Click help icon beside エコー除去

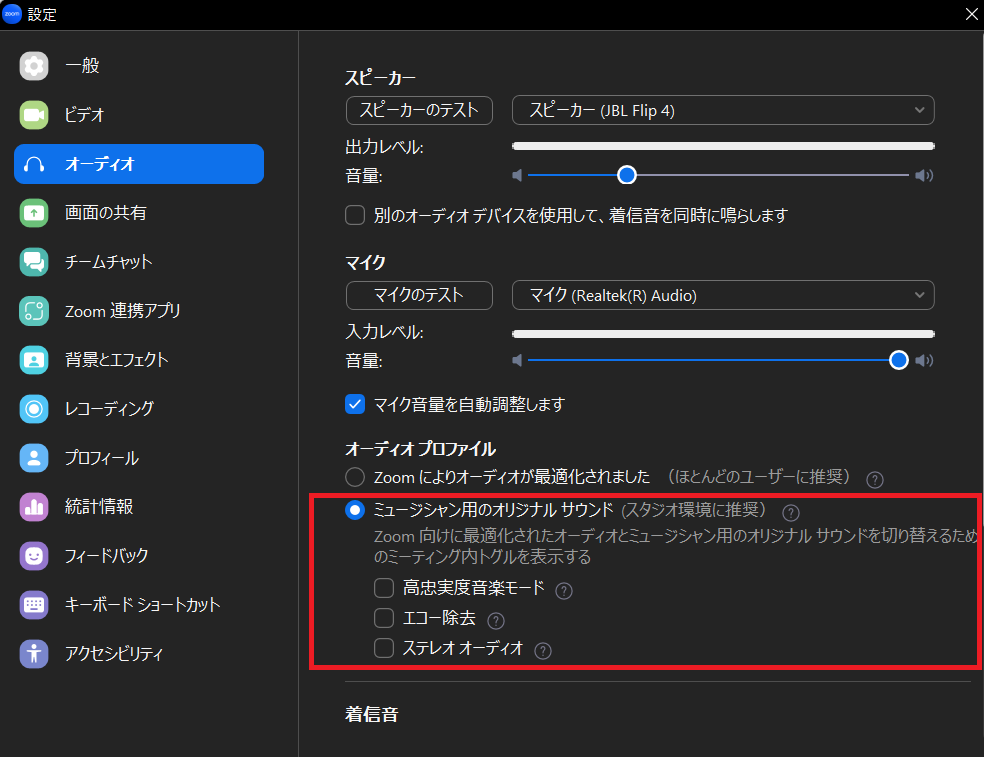click(495, 620)
